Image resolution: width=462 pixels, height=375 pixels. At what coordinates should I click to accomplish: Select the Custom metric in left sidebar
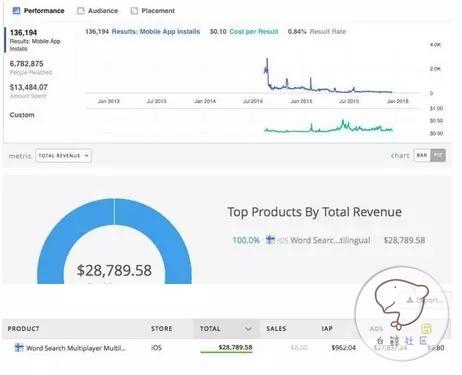[22, 115]
